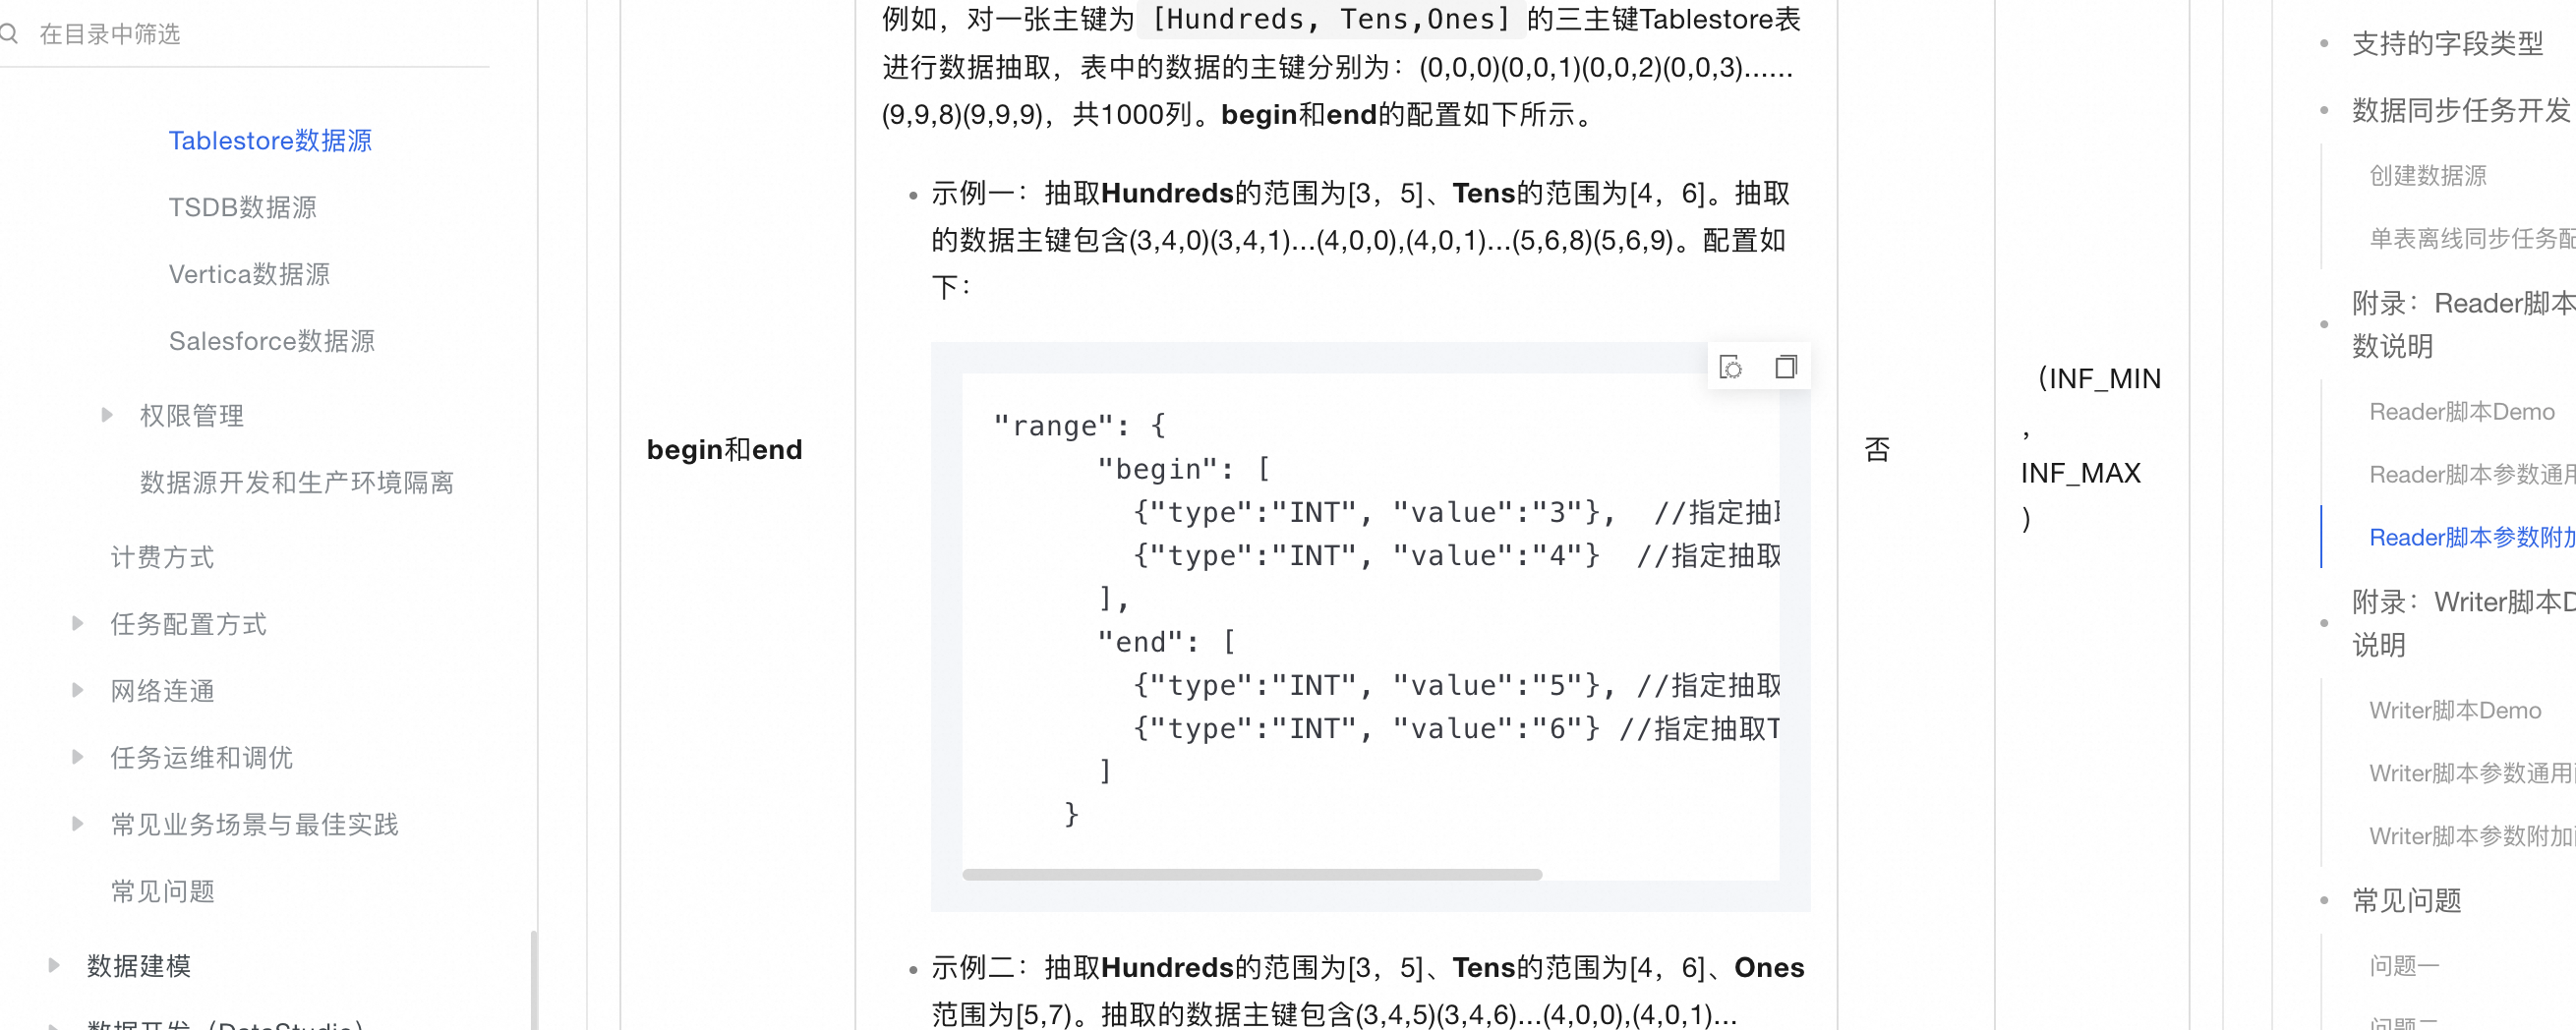Click the horizontal scrollbar under code block
Screen dimensions: 2576x1030
pyautogui.click(x=1251, y=874)
